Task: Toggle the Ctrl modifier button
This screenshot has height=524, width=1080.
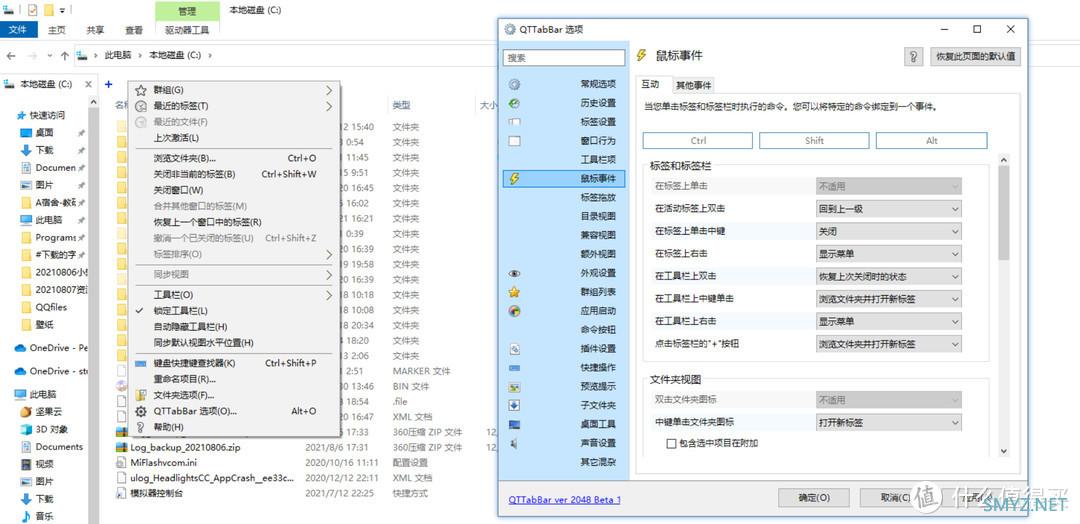Action: pos(698,140)
